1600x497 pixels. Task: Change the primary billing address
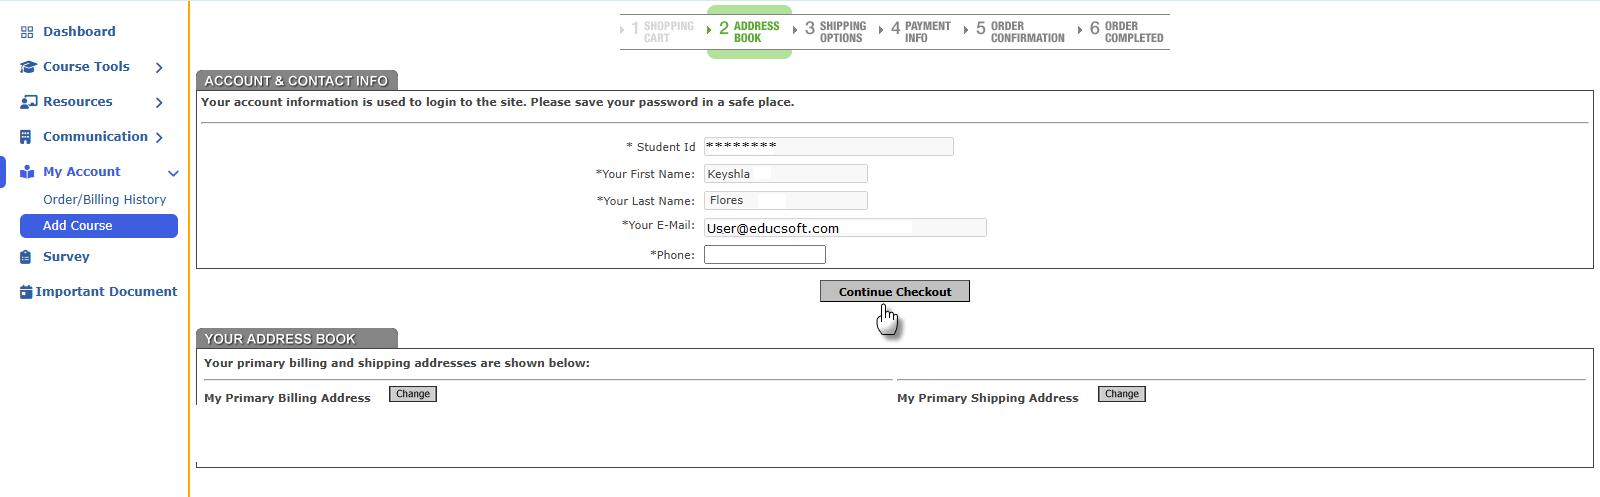tap(413, 394)
